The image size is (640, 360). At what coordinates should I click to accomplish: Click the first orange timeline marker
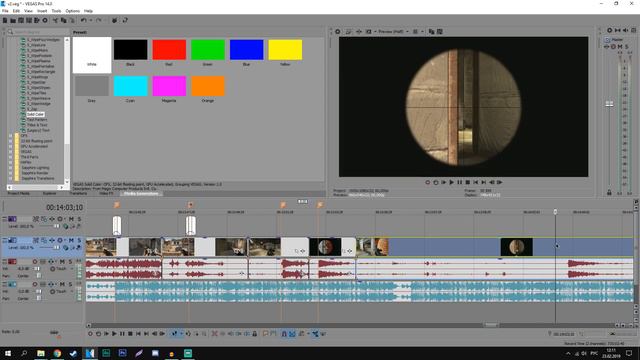117,204
